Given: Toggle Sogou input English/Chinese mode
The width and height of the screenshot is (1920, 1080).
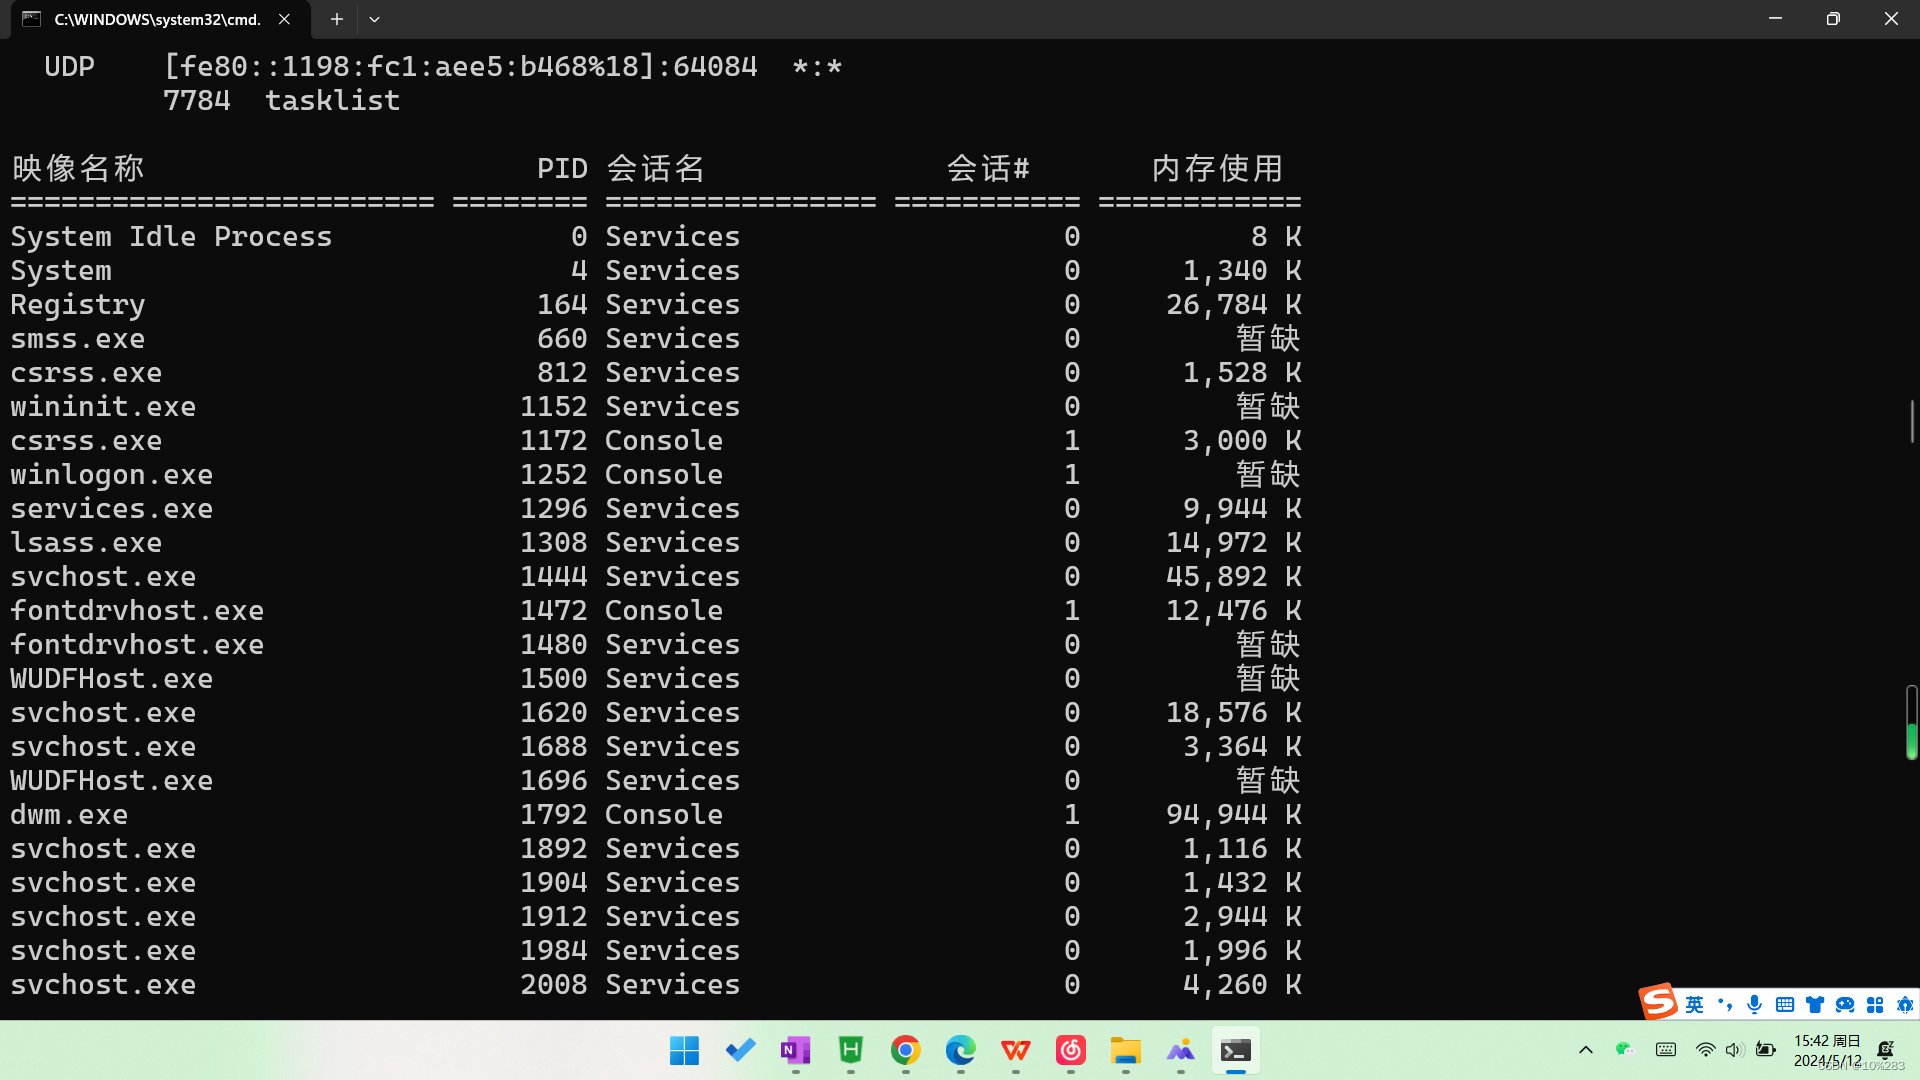Looking at the screenshot, I should (x=1694, y=1005).
